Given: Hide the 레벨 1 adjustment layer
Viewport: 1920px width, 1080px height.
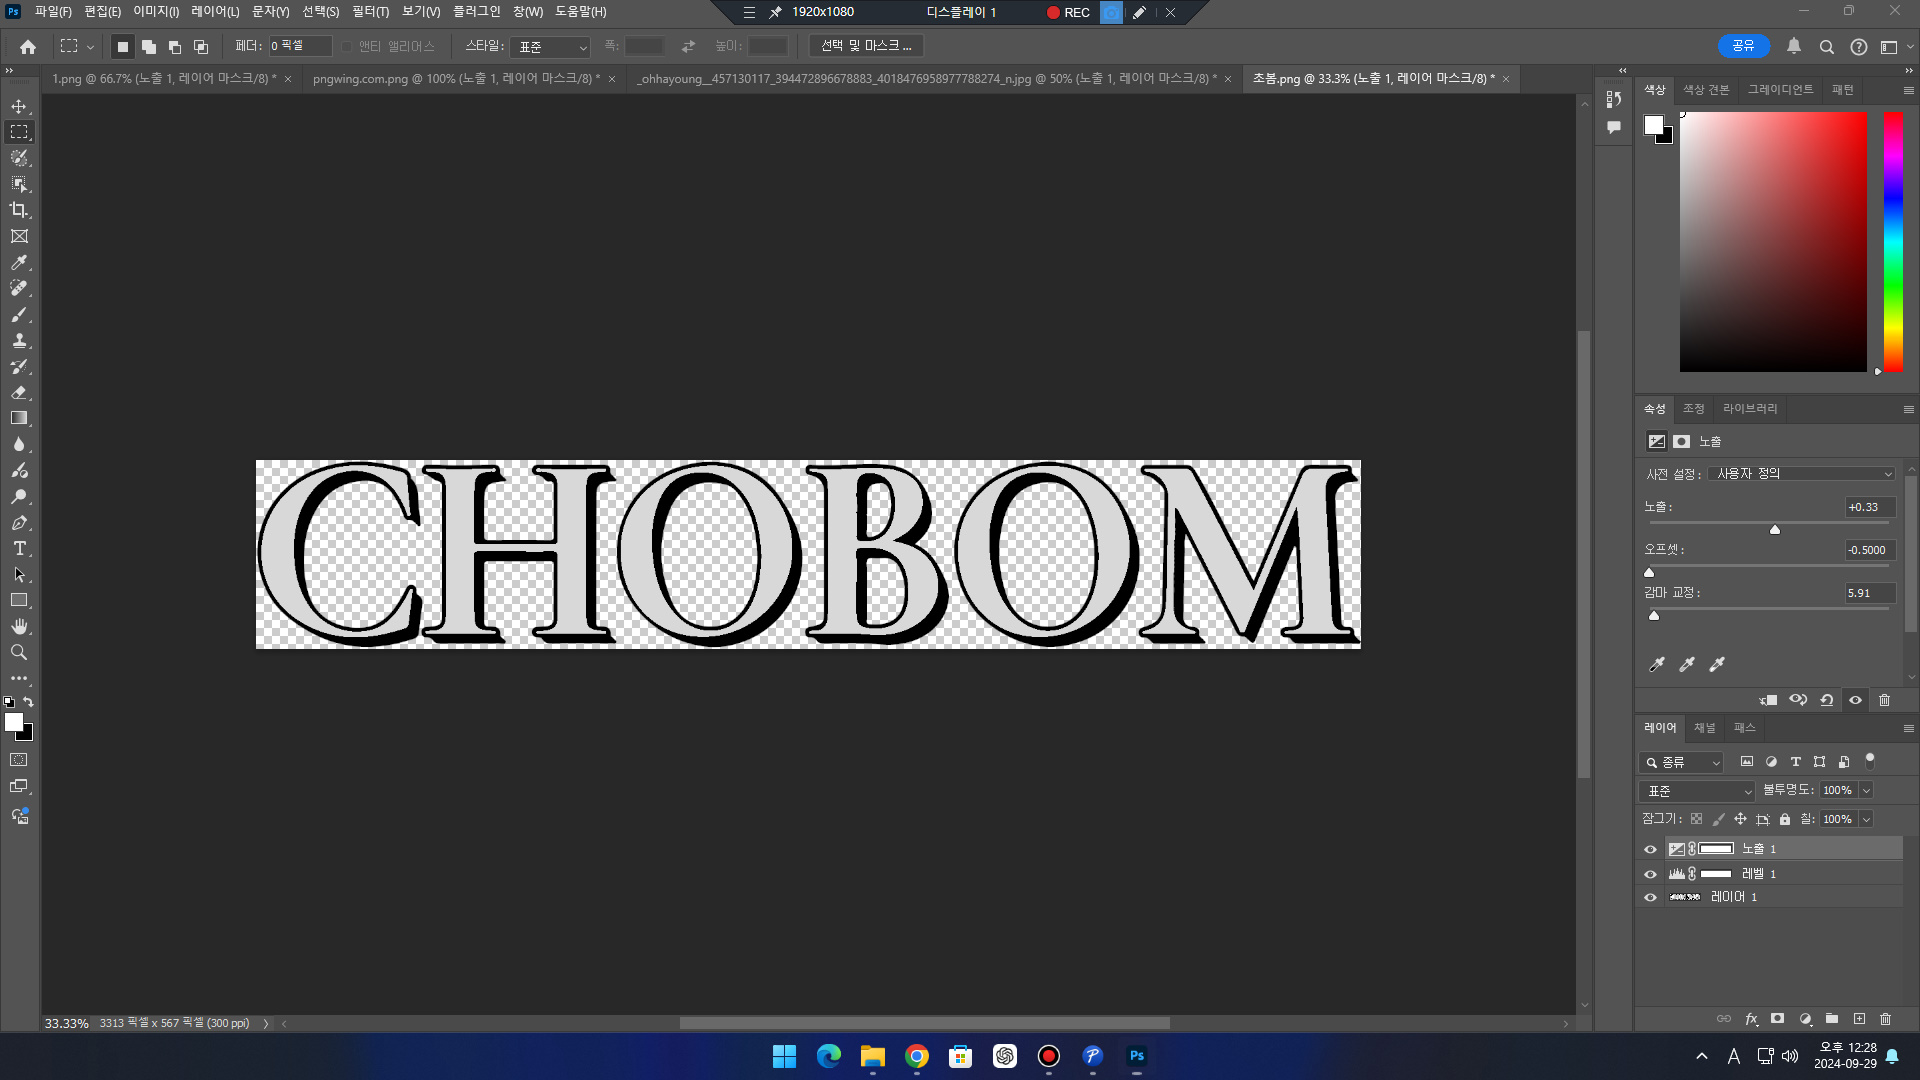Looking at the screenshot, I should pos(1651,874).
